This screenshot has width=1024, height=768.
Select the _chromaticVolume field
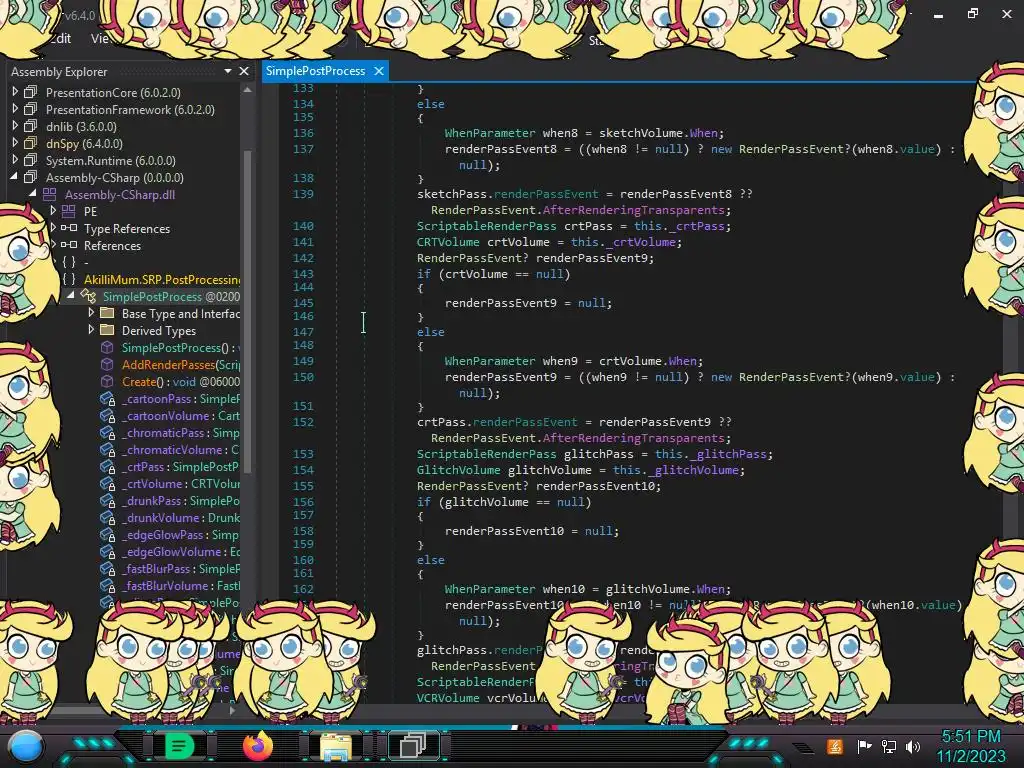pyautogui.click(x=180, y=449)
